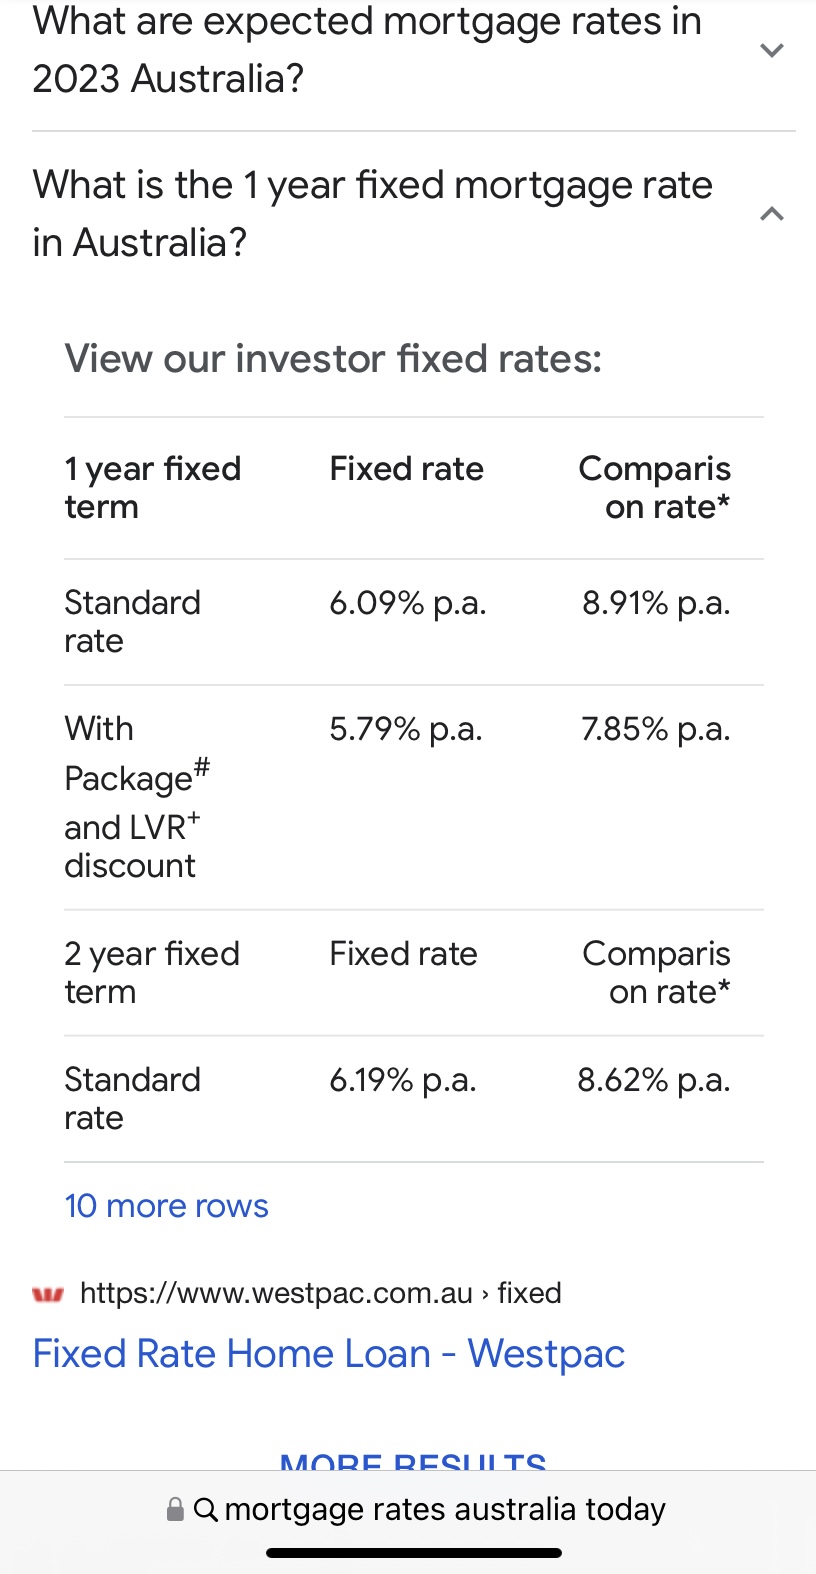This screenshot has height=1574, width=816.
Task: Expand the expected 2023 mortgage rates chevron
Action: coord(771,50)
